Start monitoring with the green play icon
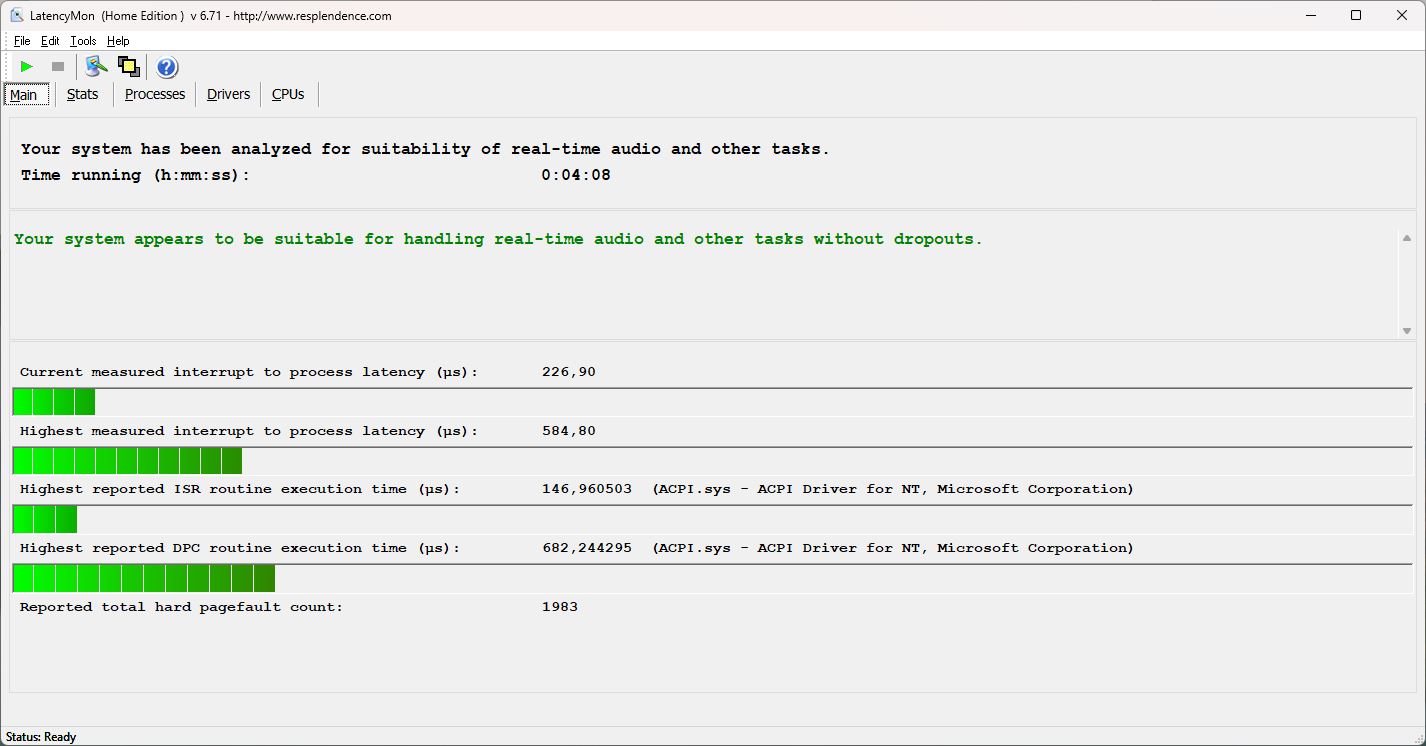 click(x=27, y=67)
